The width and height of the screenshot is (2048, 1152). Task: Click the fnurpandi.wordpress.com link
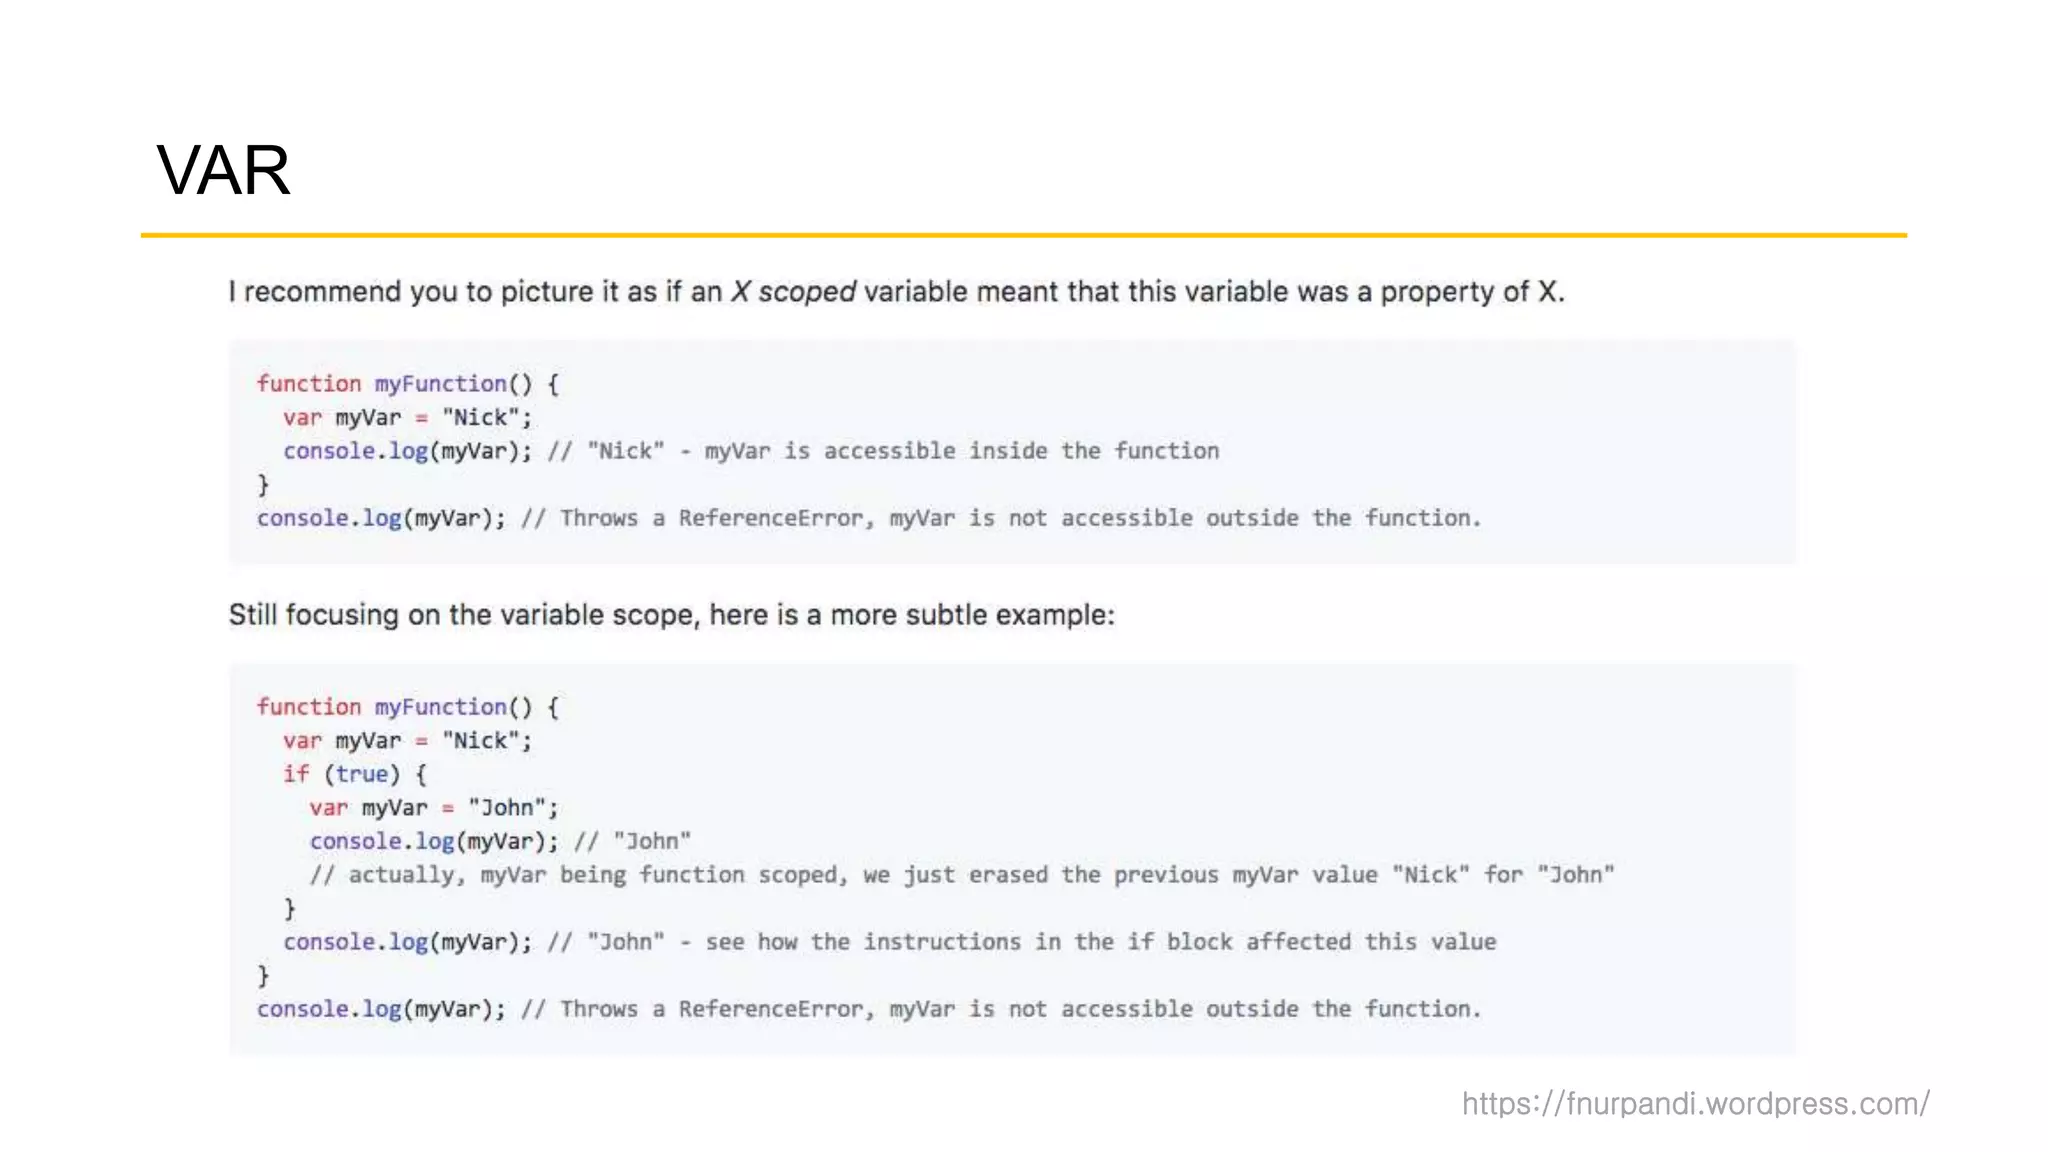pyautogui.click(x=1695, y=1103)
